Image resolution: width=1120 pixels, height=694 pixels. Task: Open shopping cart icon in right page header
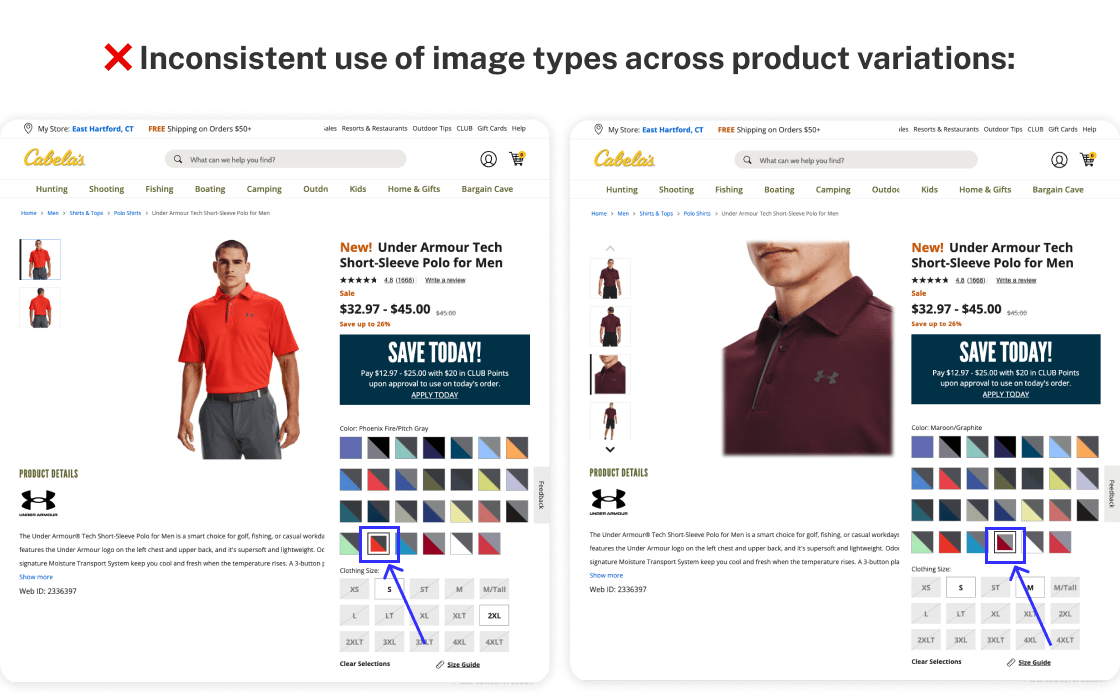1088,160
